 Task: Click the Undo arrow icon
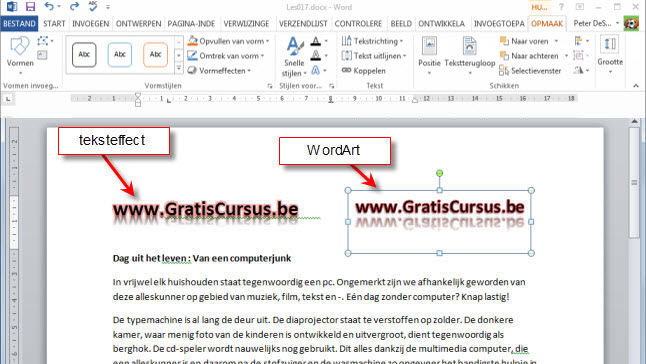[49, 7]
